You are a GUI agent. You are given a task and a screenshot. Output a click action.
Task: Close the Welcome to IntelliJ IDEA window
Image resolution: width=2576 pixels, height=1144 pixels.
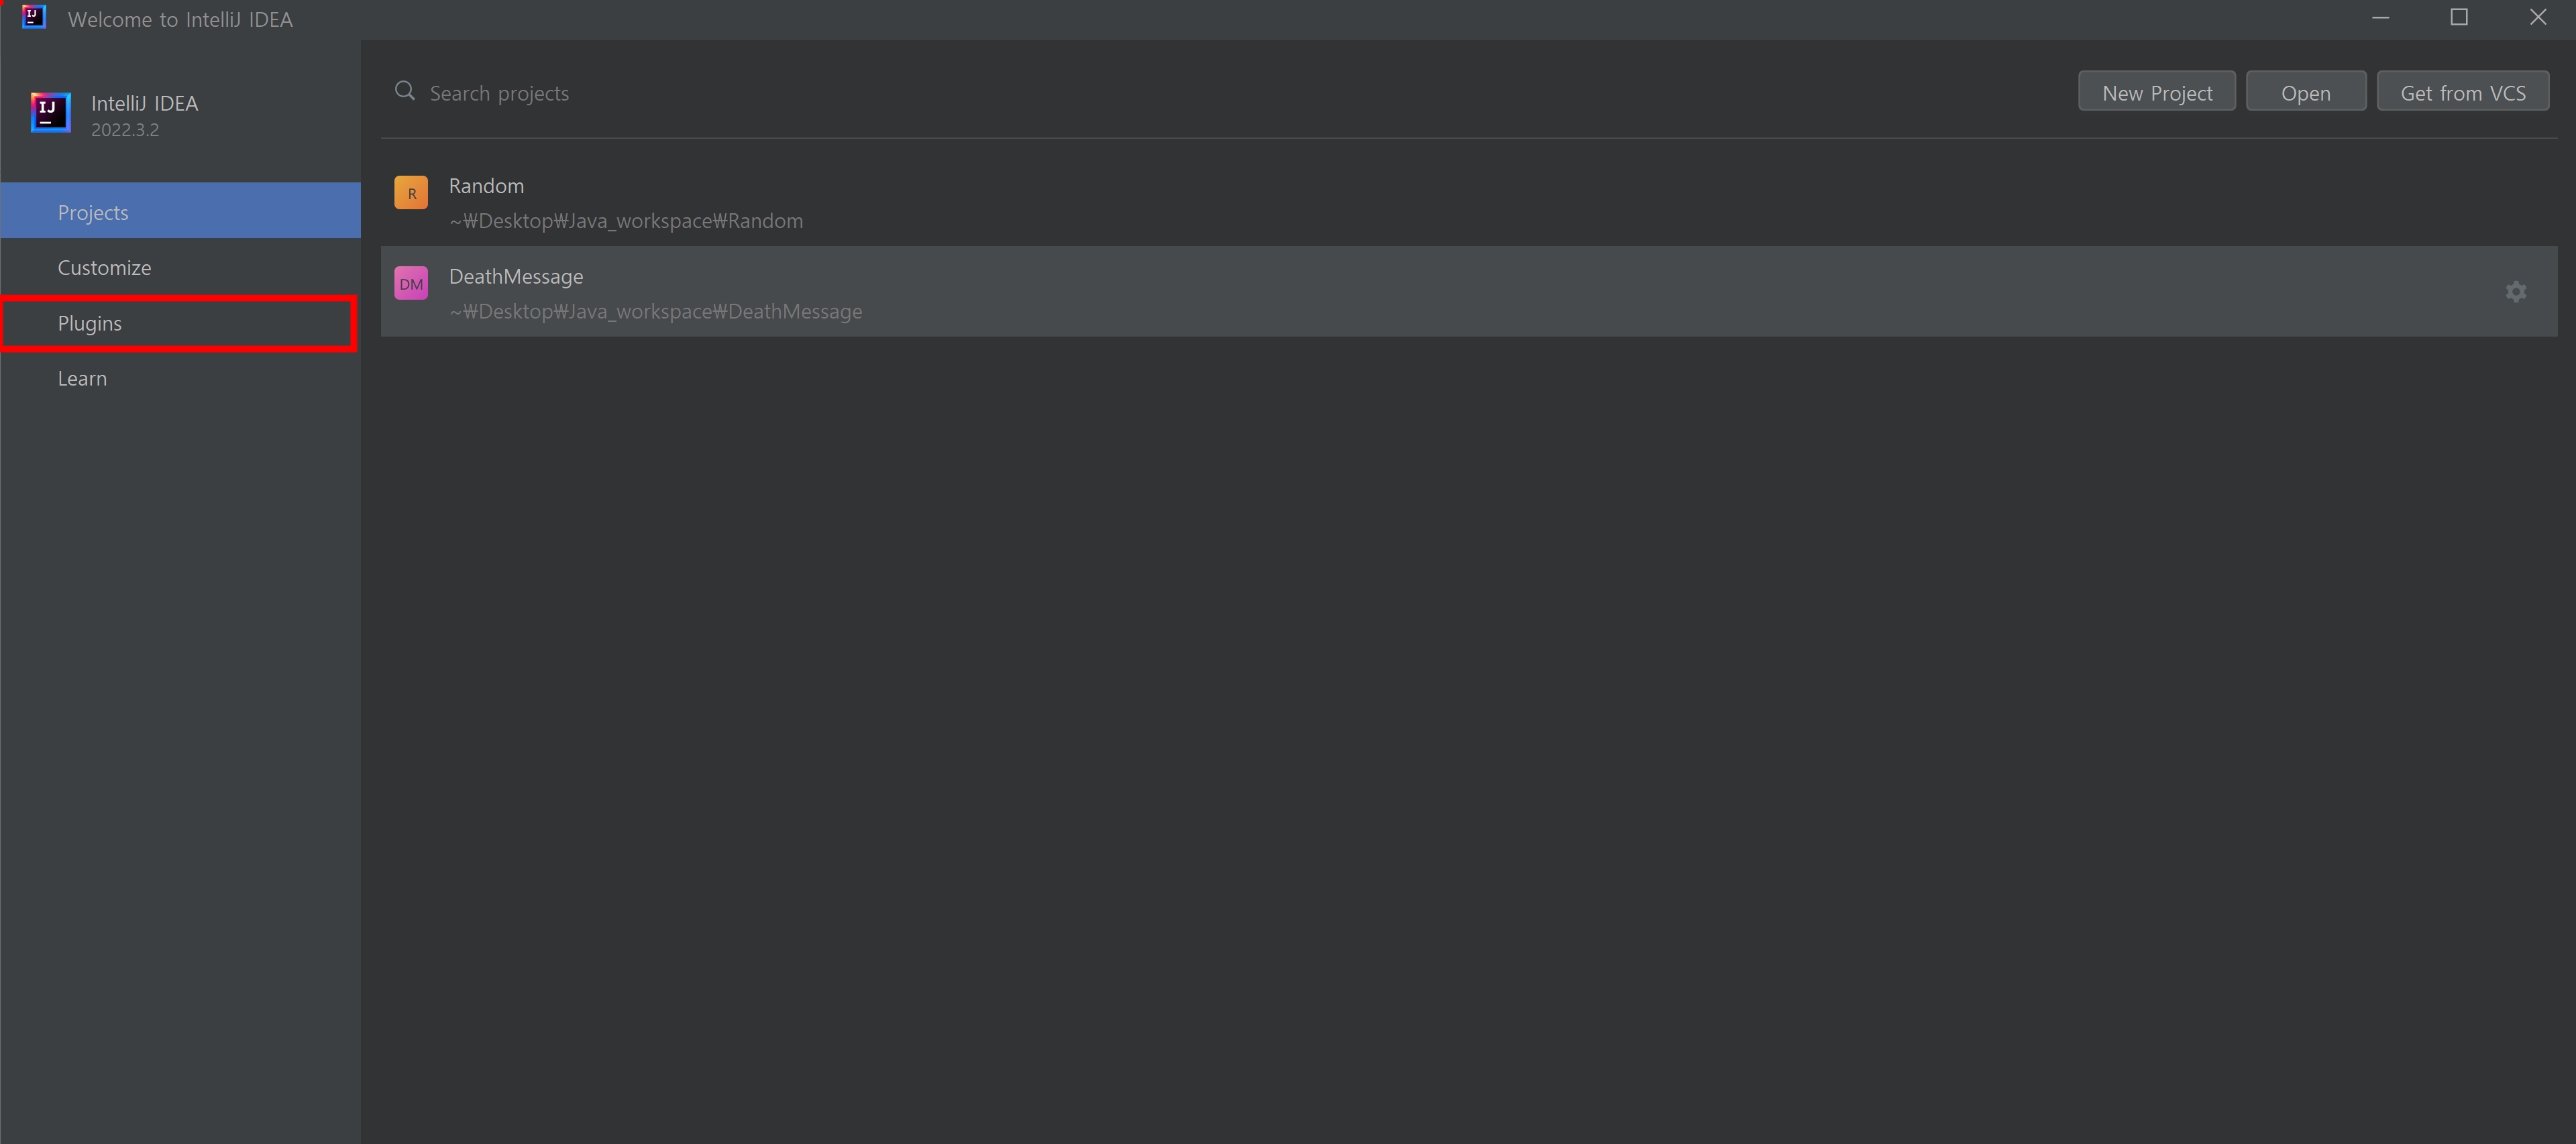[2538, 18]
